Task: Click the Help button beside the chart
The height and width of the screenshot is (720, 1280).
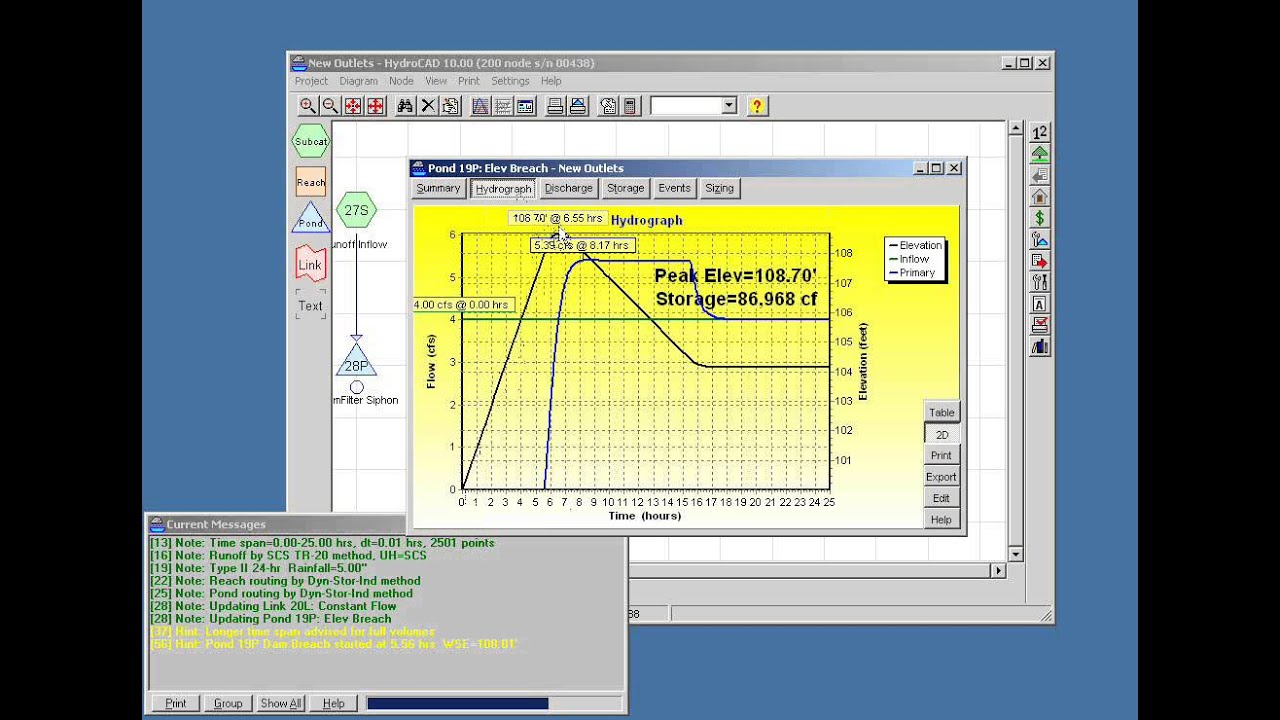Action: pos(942,519)
